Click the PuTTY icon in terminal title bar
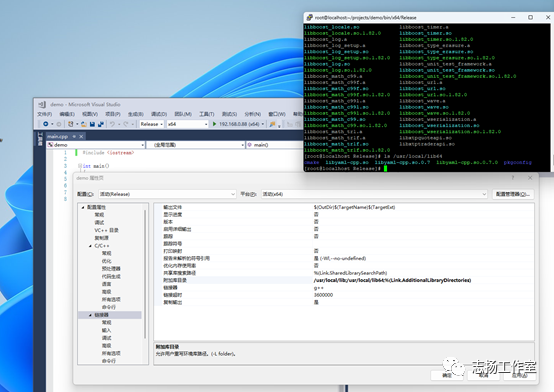Image resolution: width=554 pixels, height=392 pixels. coord(310,17)
